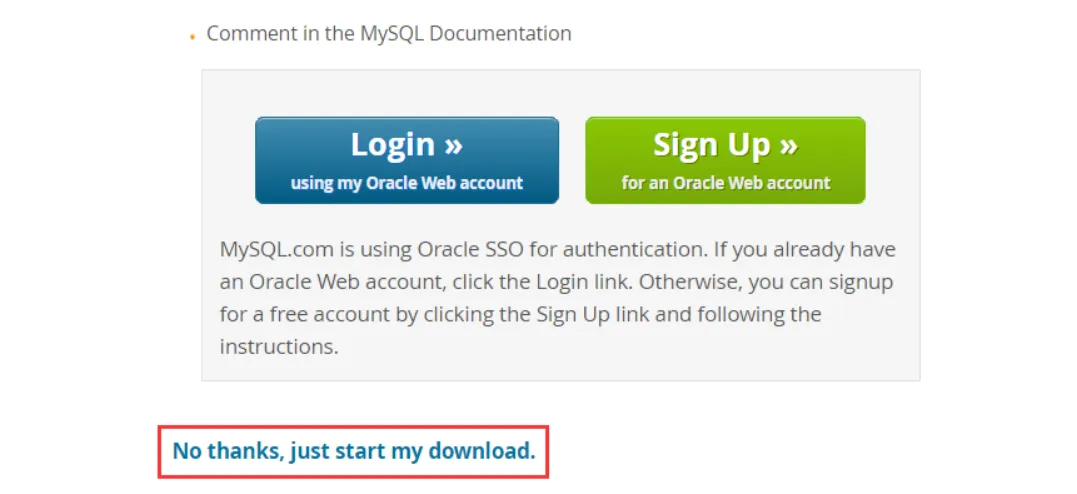Click 'for an Oracle Web account' subtitle
Screen dimensions: 1077x494
coord(725,183)
